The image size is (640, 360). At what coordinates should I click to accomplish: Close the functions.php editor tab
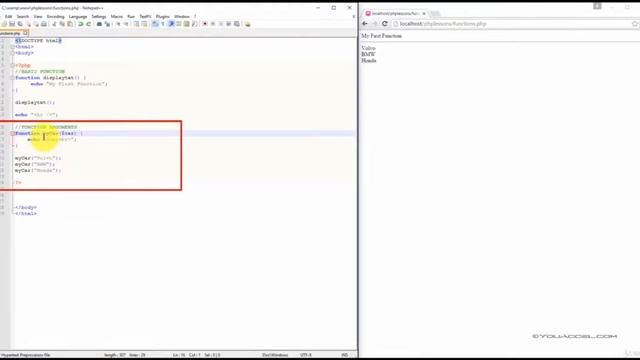point(26,33)
